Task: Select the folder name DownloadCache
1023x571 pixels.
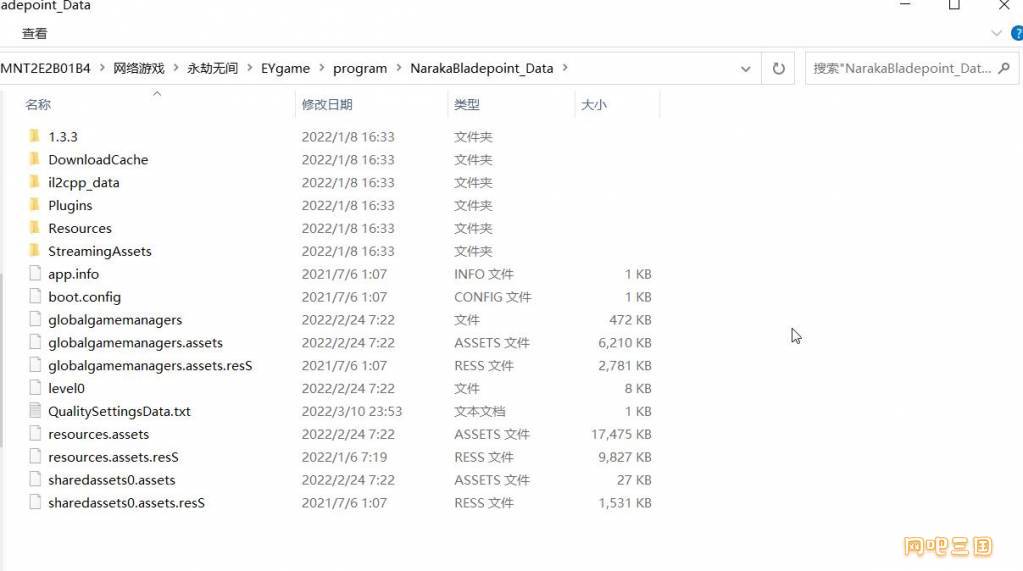Action: point(98,159)
